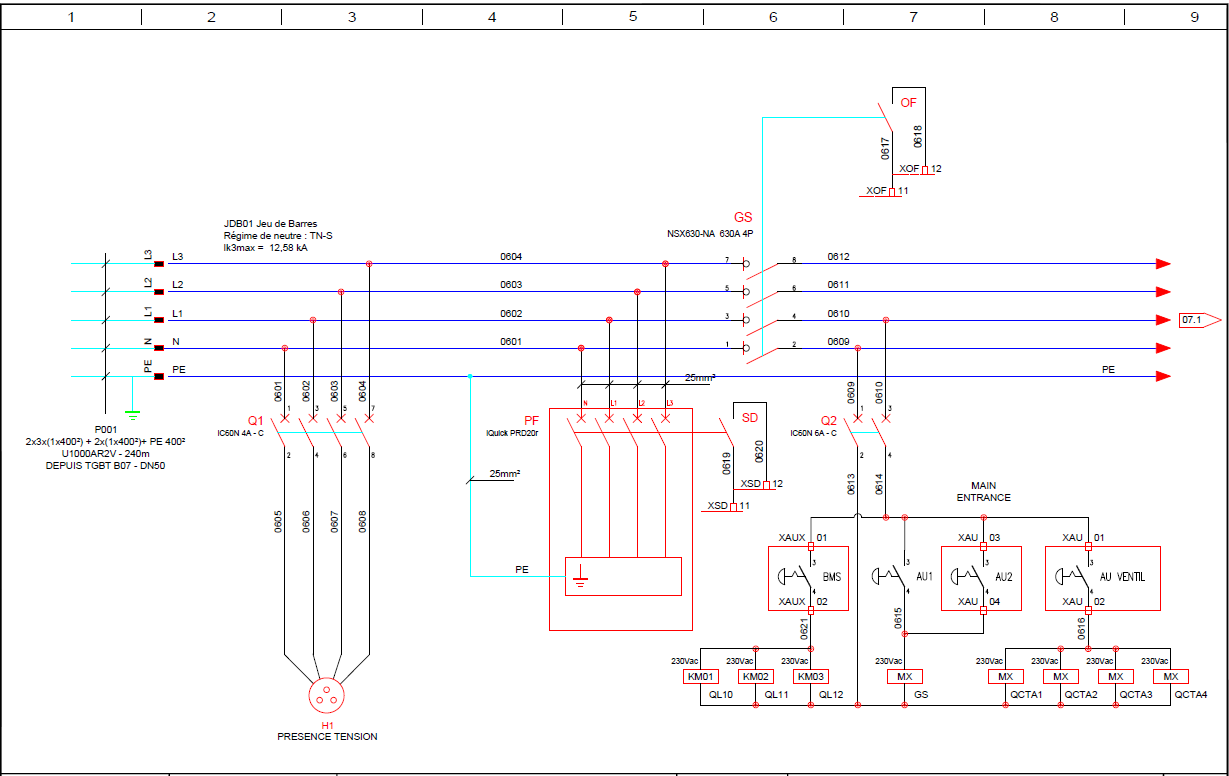This screenshot has height=776, width=1229.
Task: Click the MX coil above GS label
Action: pyautogui.click(x=904, y=677)
